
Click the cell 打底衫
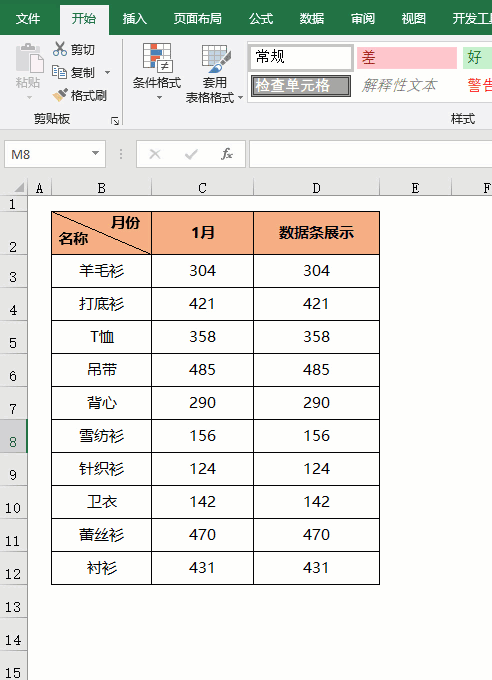tap(102, 304)
